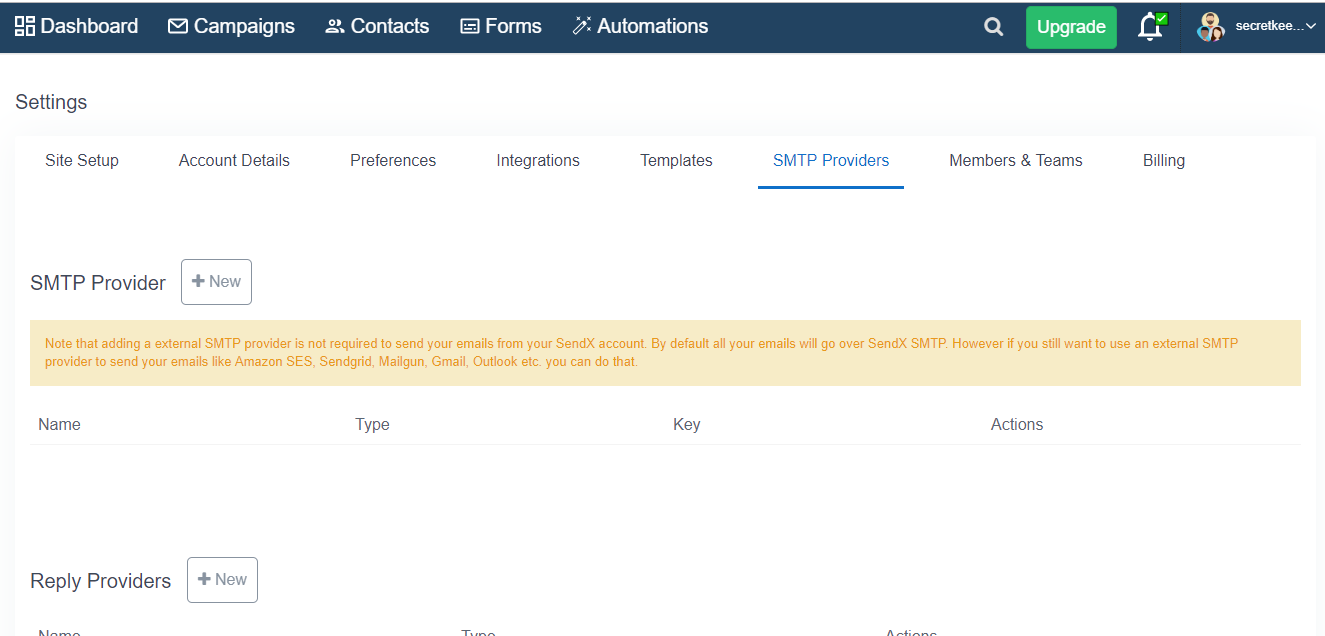The image size is (1325, 636).
Task: Click the green Upgrade button
Action: (1071, 27)
